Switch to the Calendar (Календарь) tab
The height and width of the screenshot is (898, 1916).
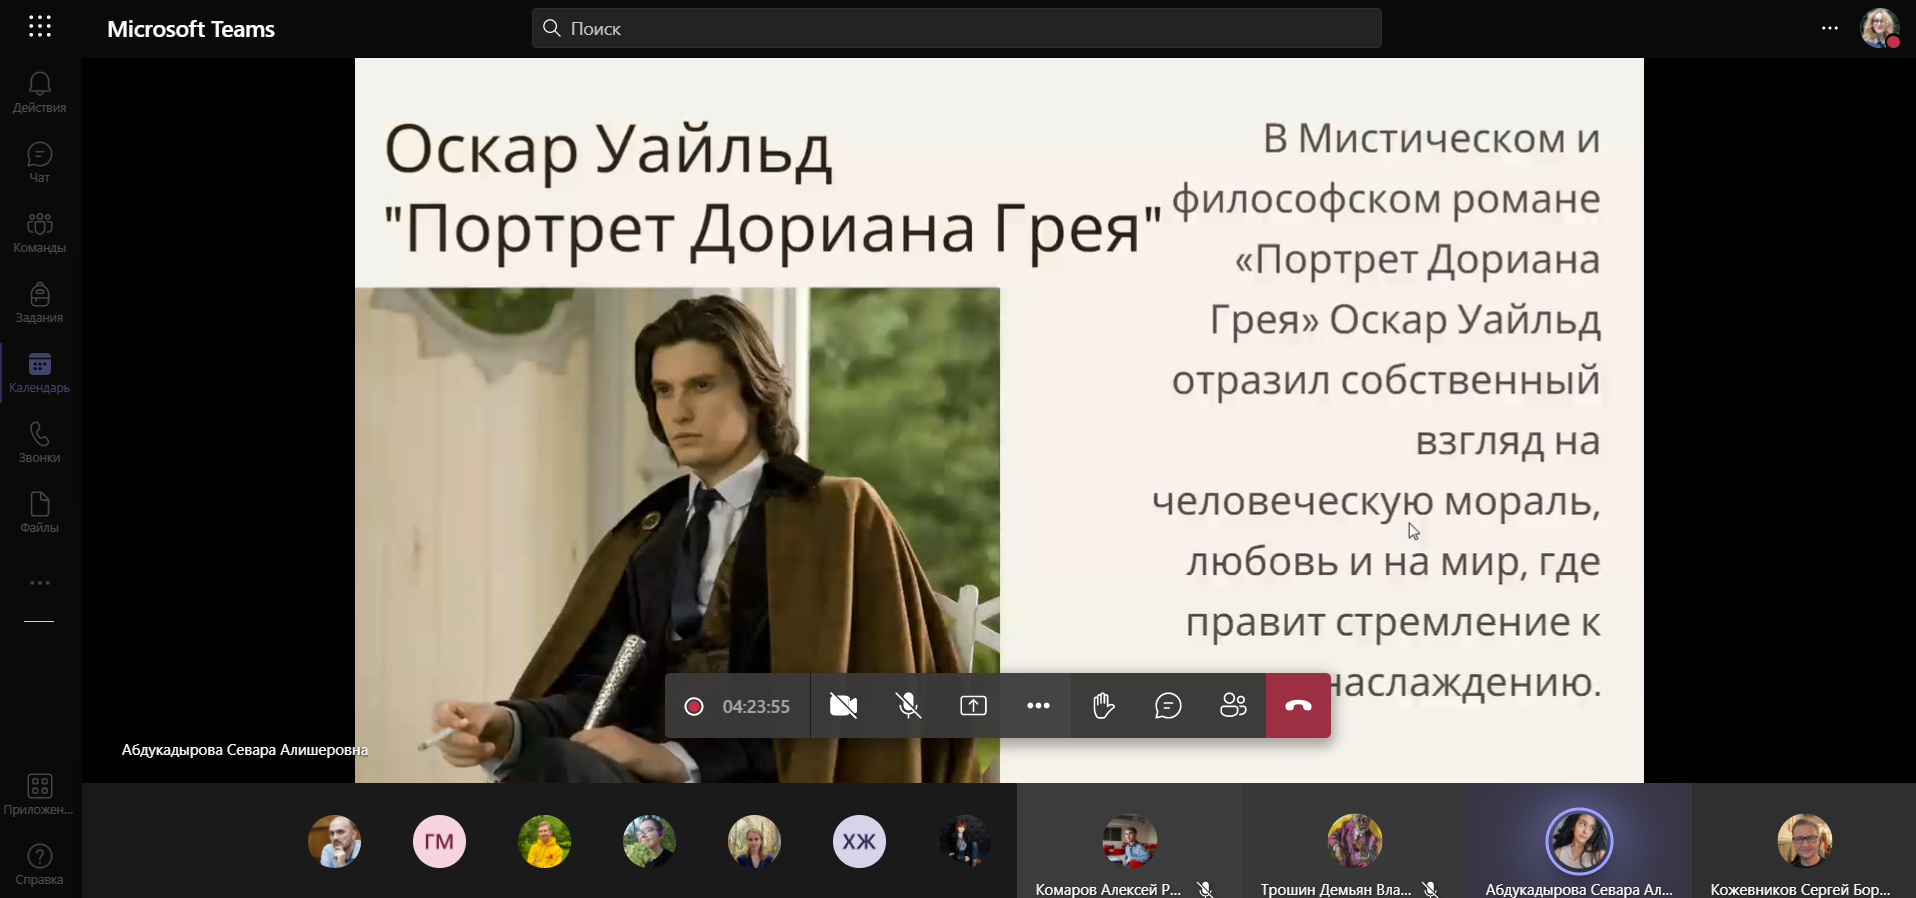pyautogui.click(x=40, y=373)
